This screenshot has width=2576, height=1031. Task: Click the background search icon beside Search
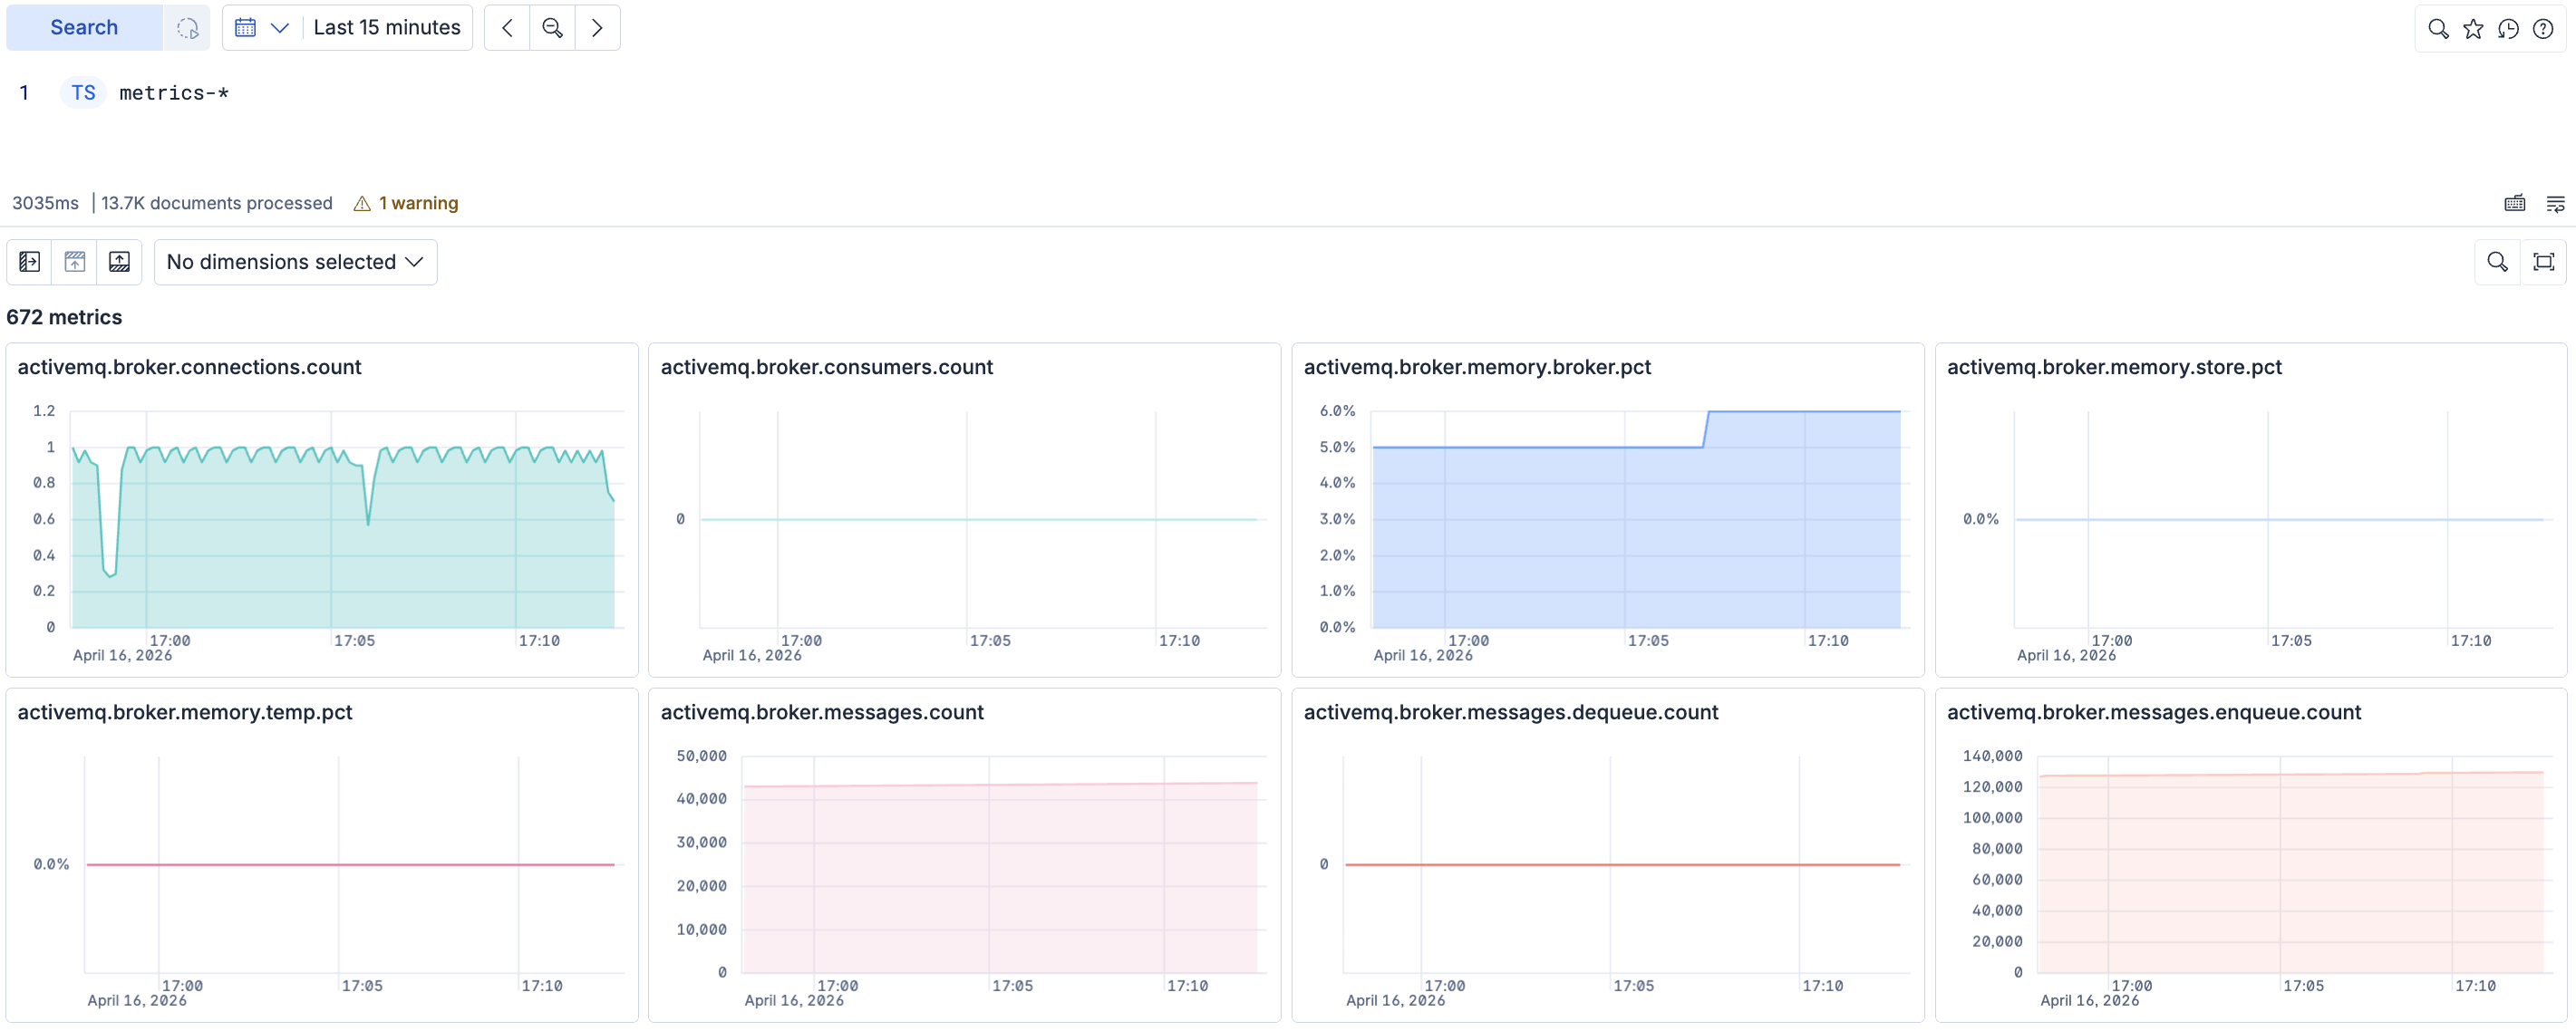(187, 28)
